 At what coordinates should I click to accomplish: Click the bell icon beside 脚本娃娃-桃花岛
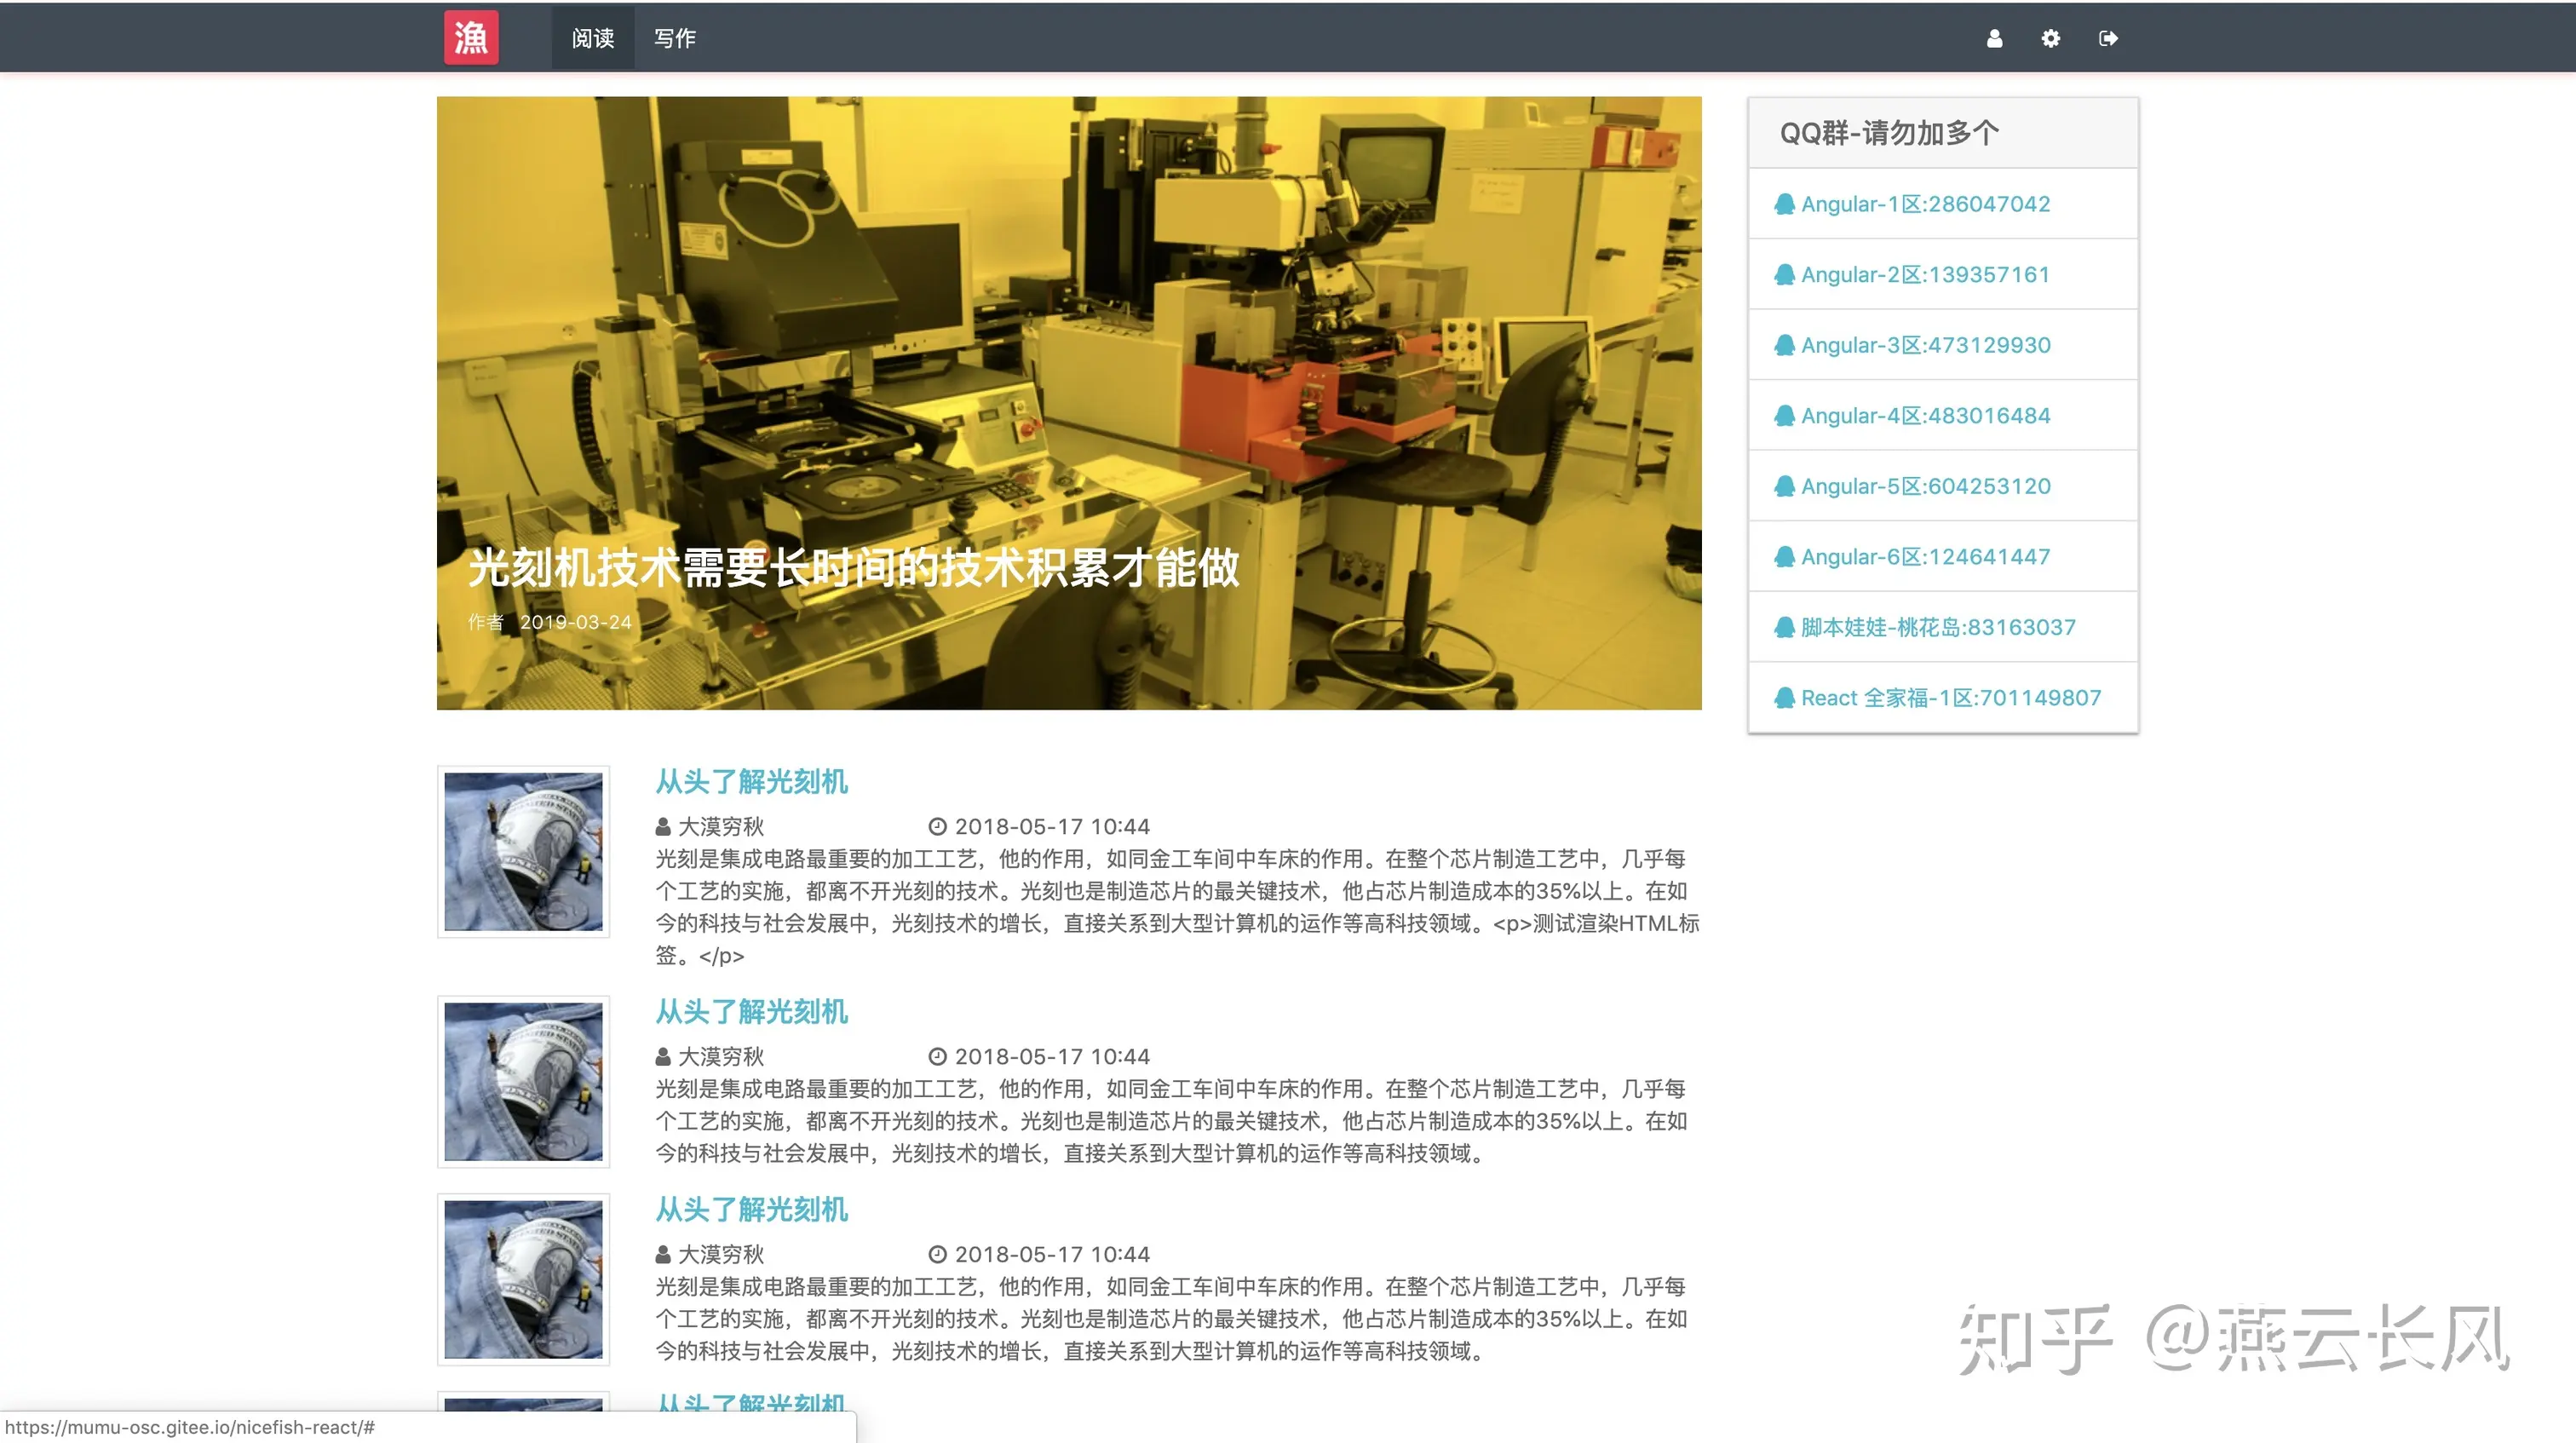click(x=1786, y=627)
